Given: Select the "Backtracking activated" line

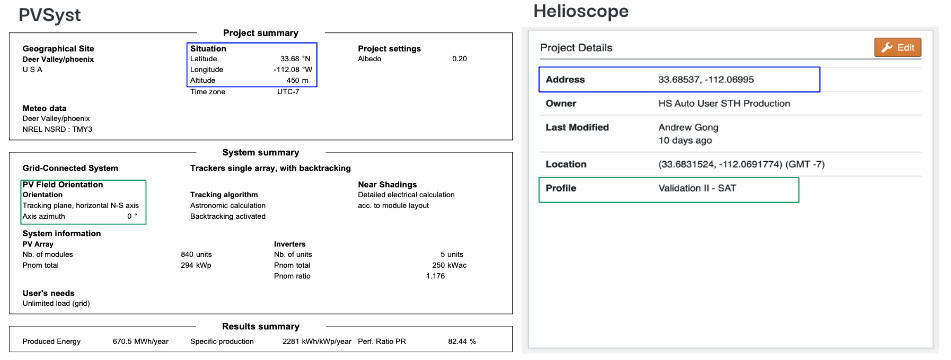Looking at the screenshot, I should [228, 216].
